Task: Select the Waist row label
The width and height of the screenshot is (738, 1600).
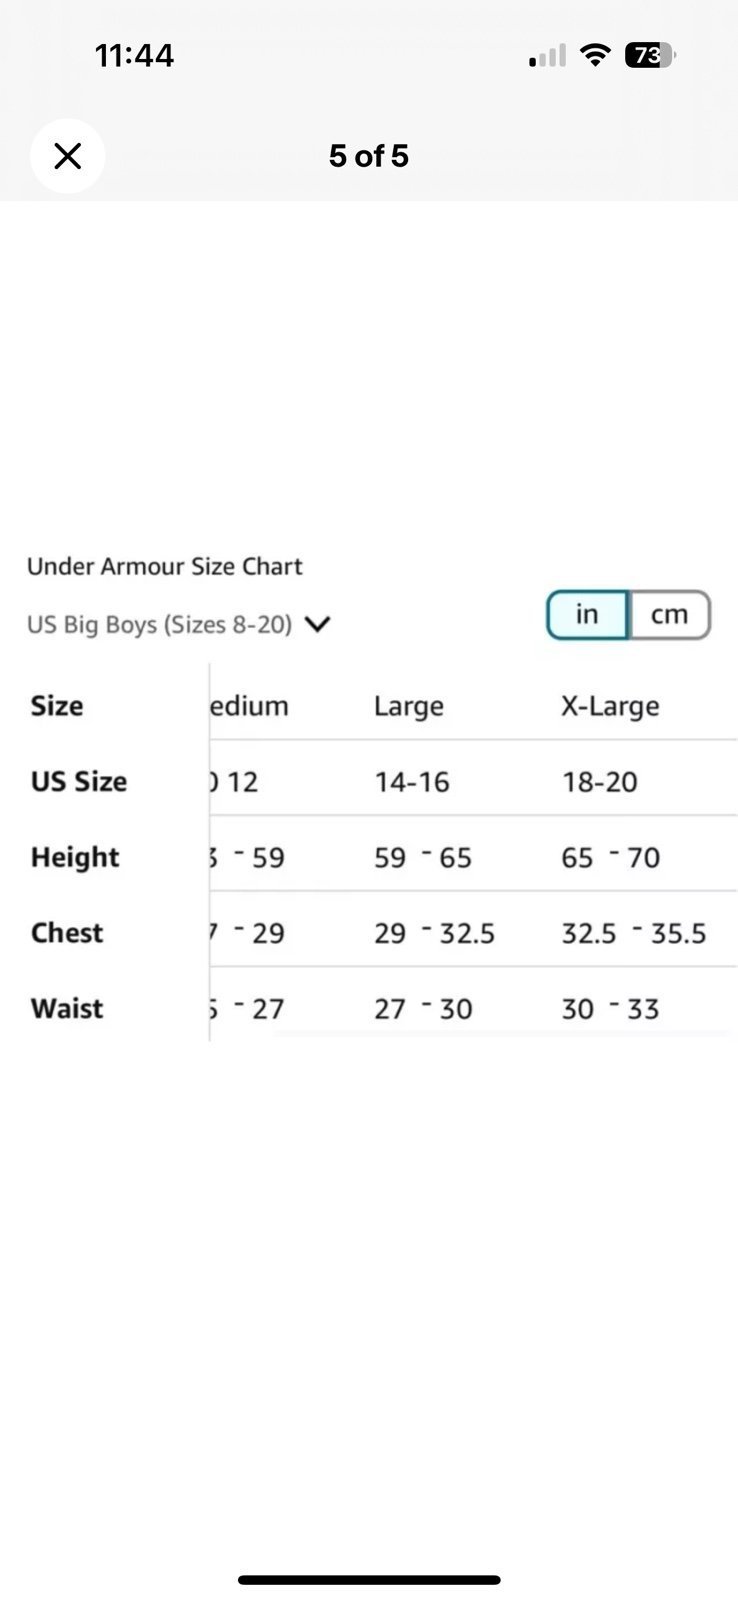Action: coord(67,1008)
